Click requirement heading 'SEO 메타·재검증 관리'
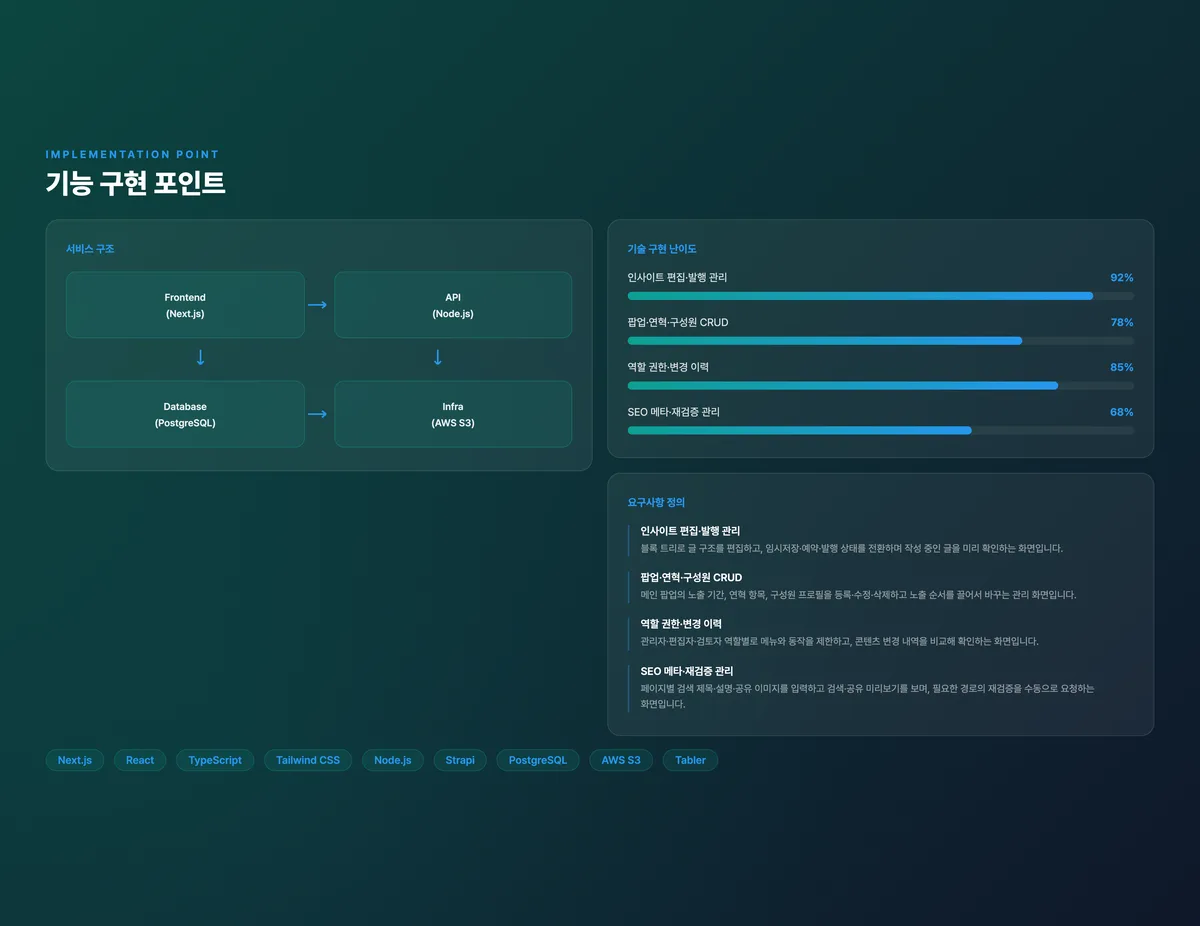The image size is (1200, 926). [687, 671]
